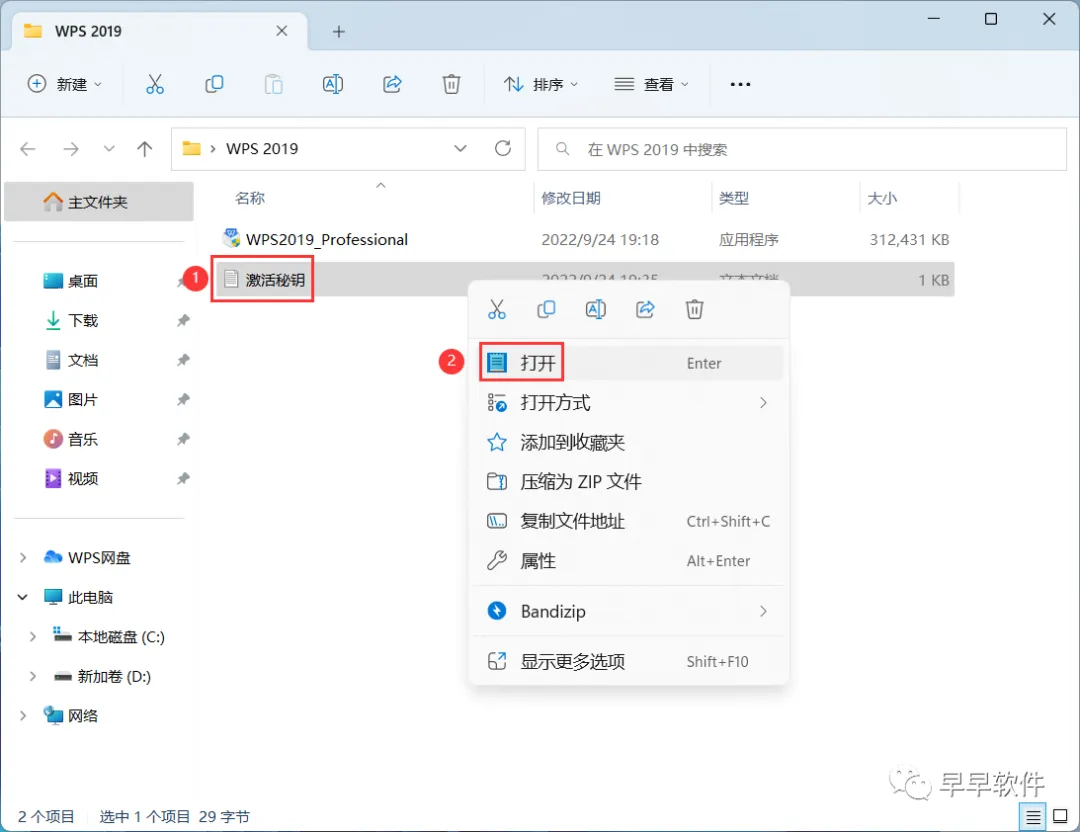Collapse the 此电脑 tree node
Screen dimensions: 1080x832
coord(23,597)
